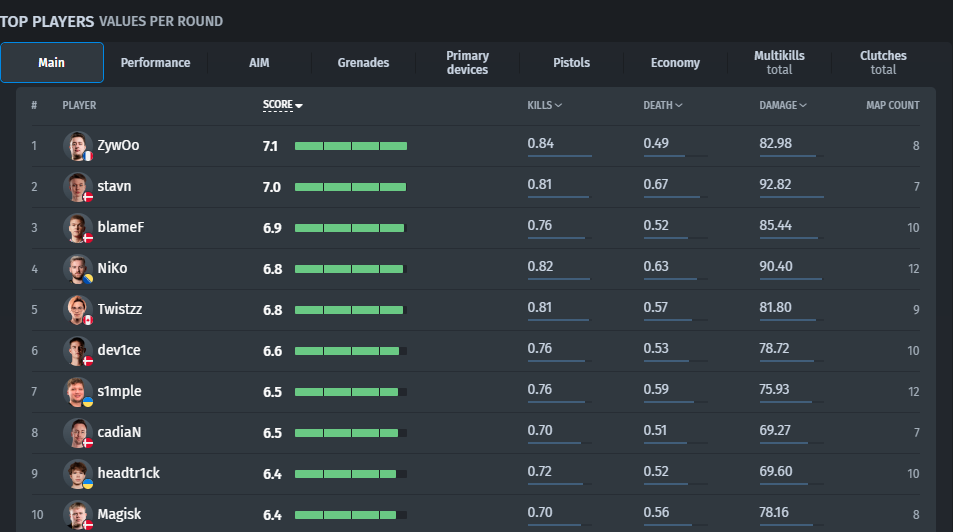Switch to the AIM tab

(x=260, y=62)
